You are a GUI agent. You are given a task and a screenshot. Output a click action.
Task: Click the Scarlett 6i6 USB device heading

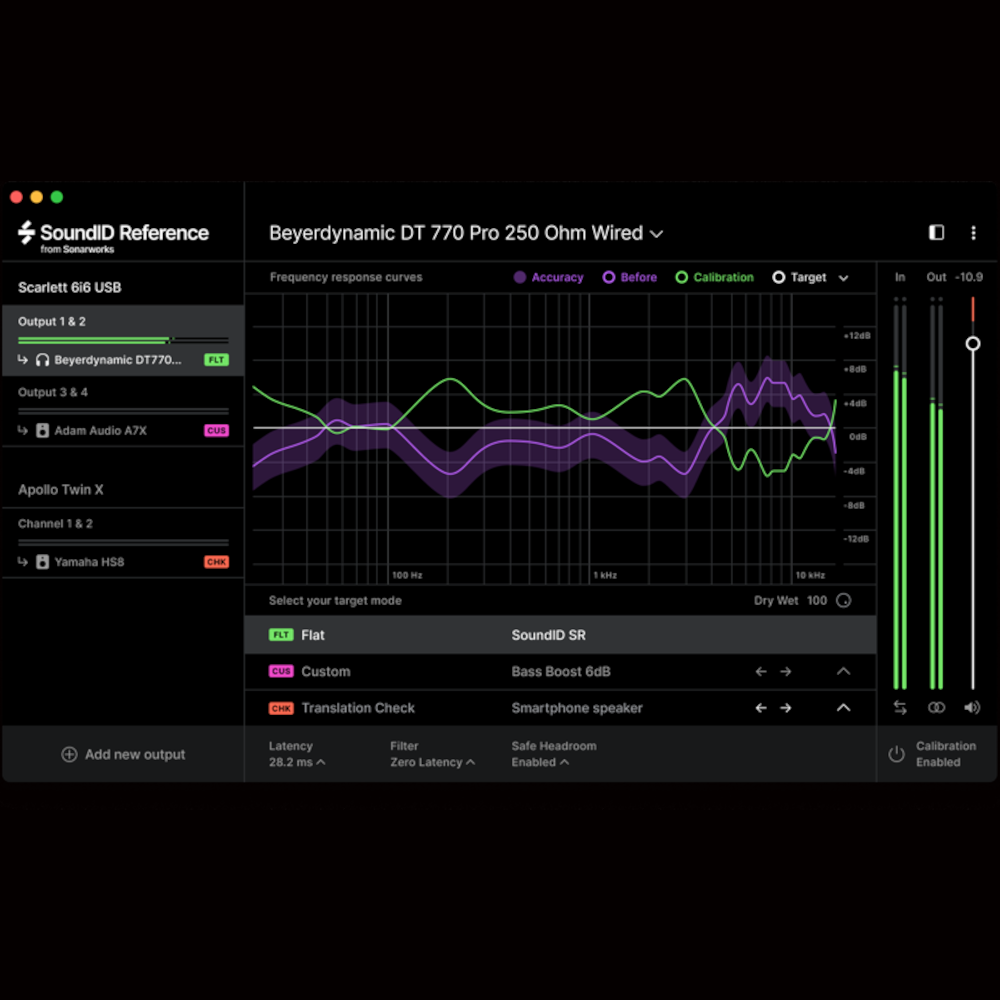click(70, 288)
